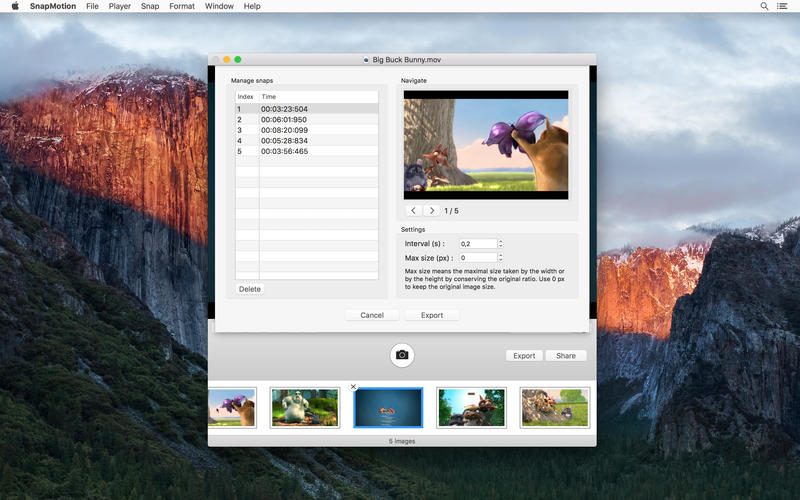Open the Apple menu
The width and height of the screenshot is (800, 500).
14,6
